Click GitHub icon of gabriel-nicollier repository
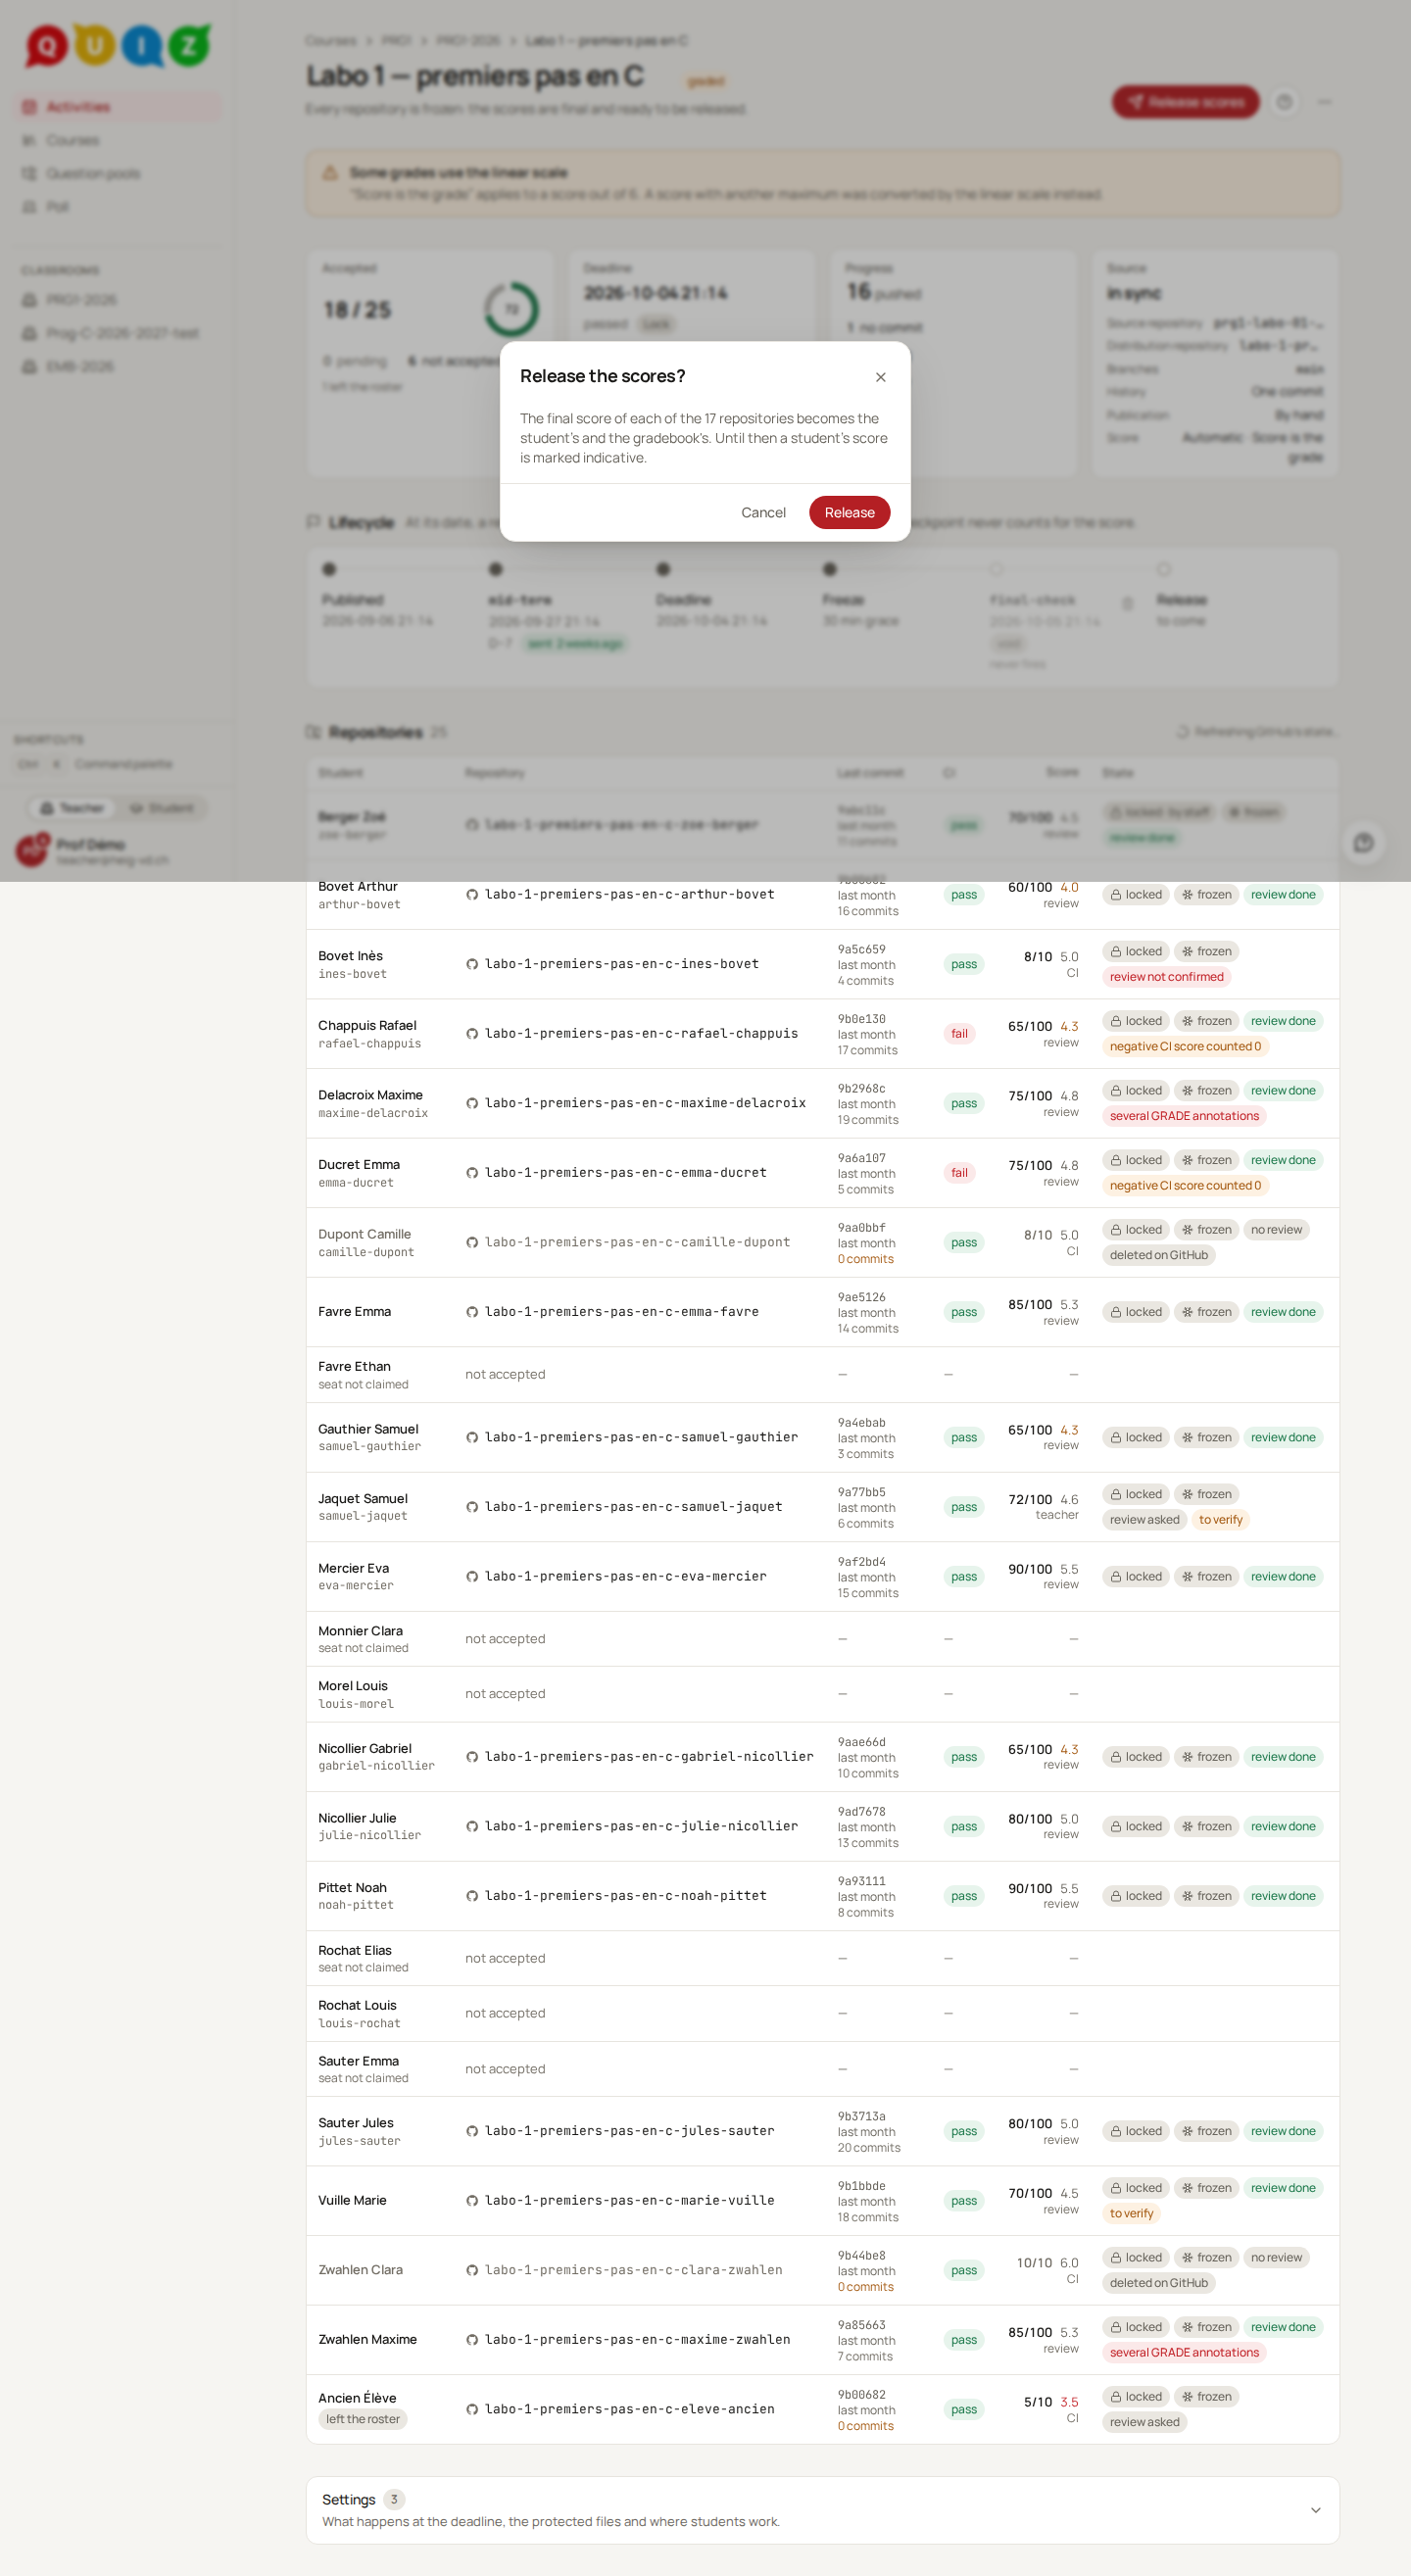 point(472,1757)
